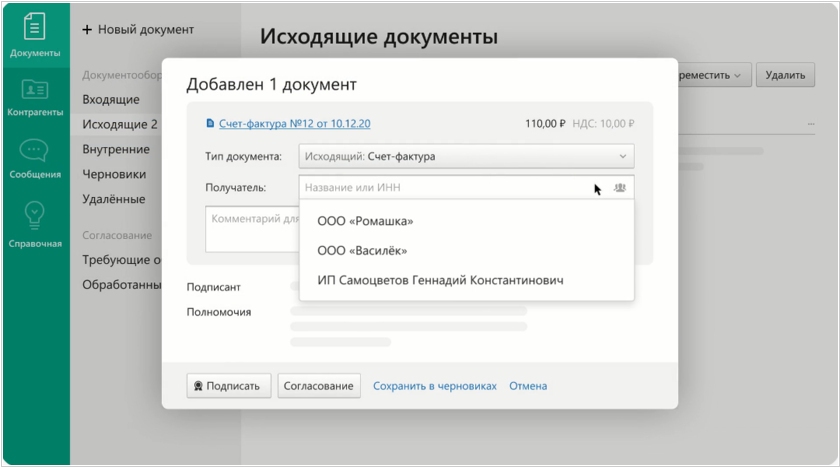Go to Внутренние documents folder
Viewport: 840px width, 467px height.
(116, 149)
